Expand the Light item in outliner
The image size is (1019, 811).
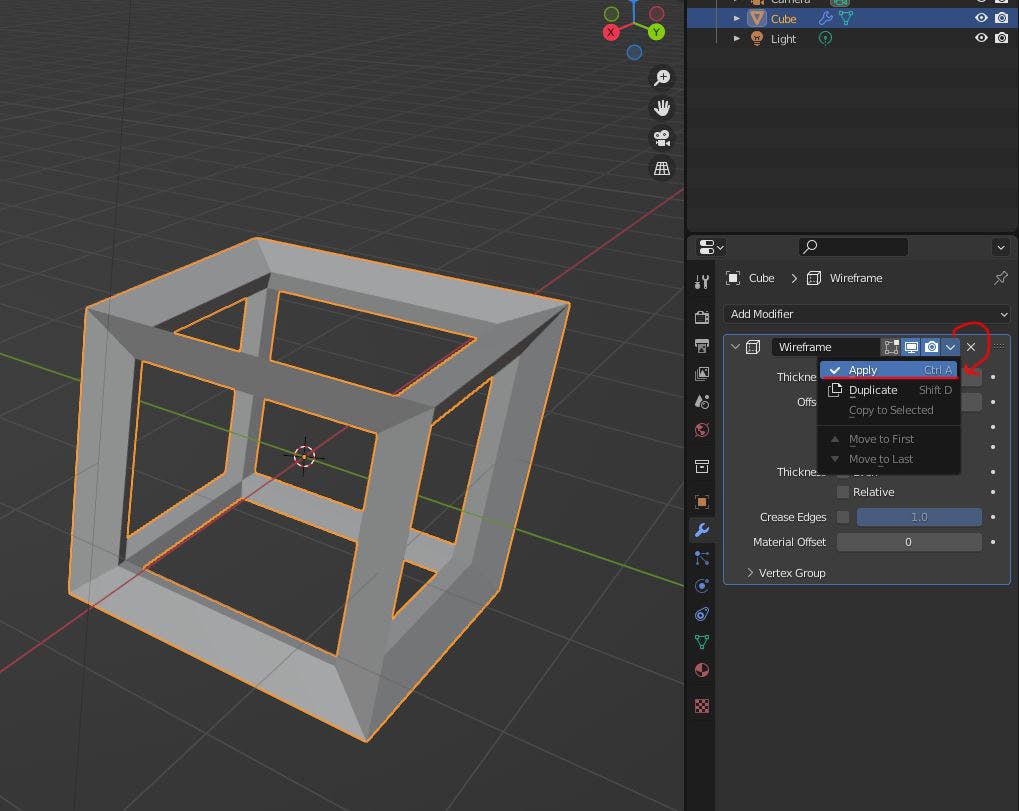pyautogui.click(x=737, y=38)
